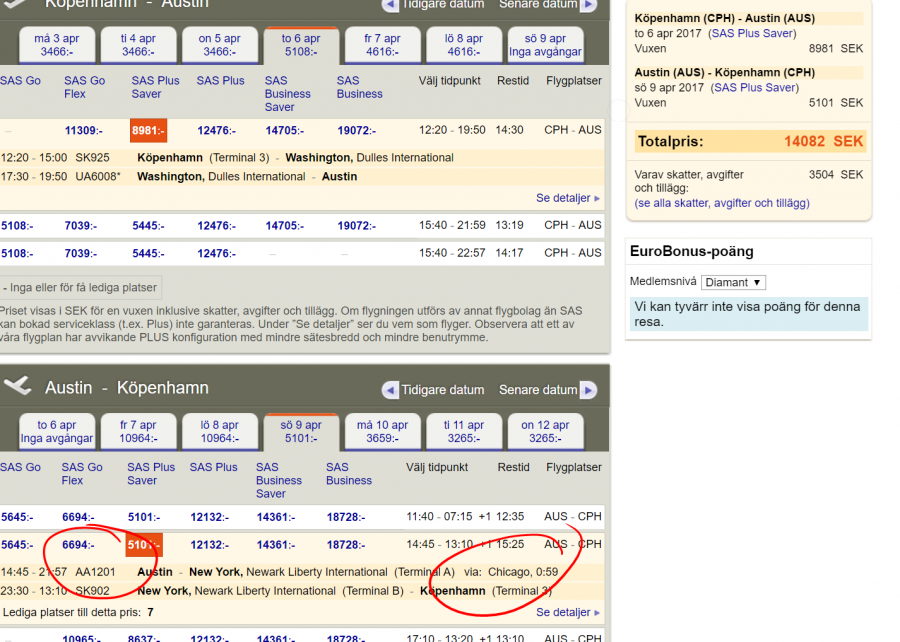Choose 5108:- SAS Go on 15:40 - 22:57 flight
The width and height of the screenshot is (900, 642).
click(x=17, y=254)
